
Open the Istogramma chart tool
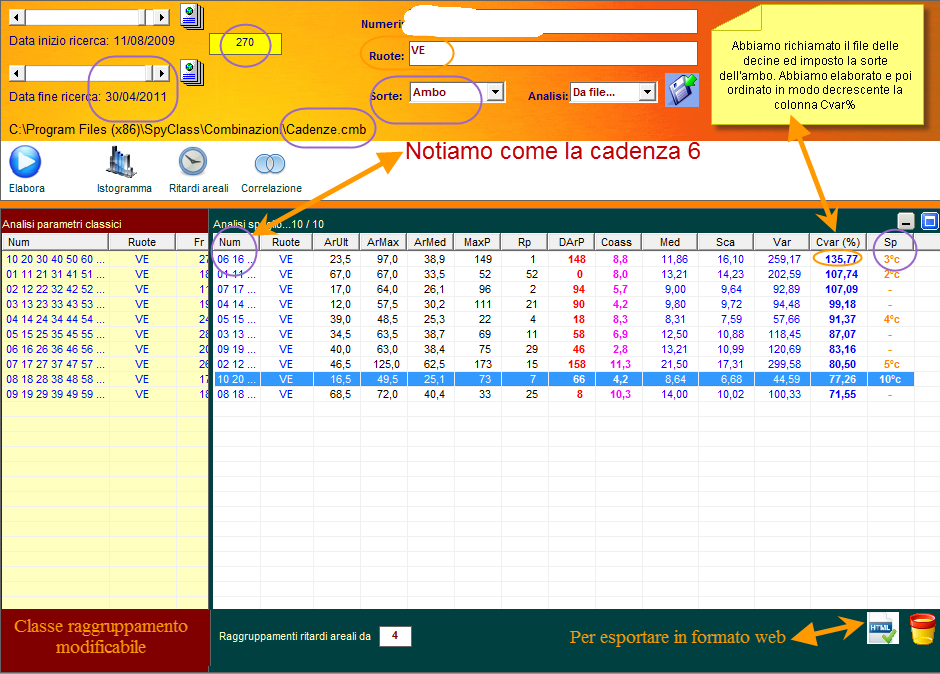[123, 162]
